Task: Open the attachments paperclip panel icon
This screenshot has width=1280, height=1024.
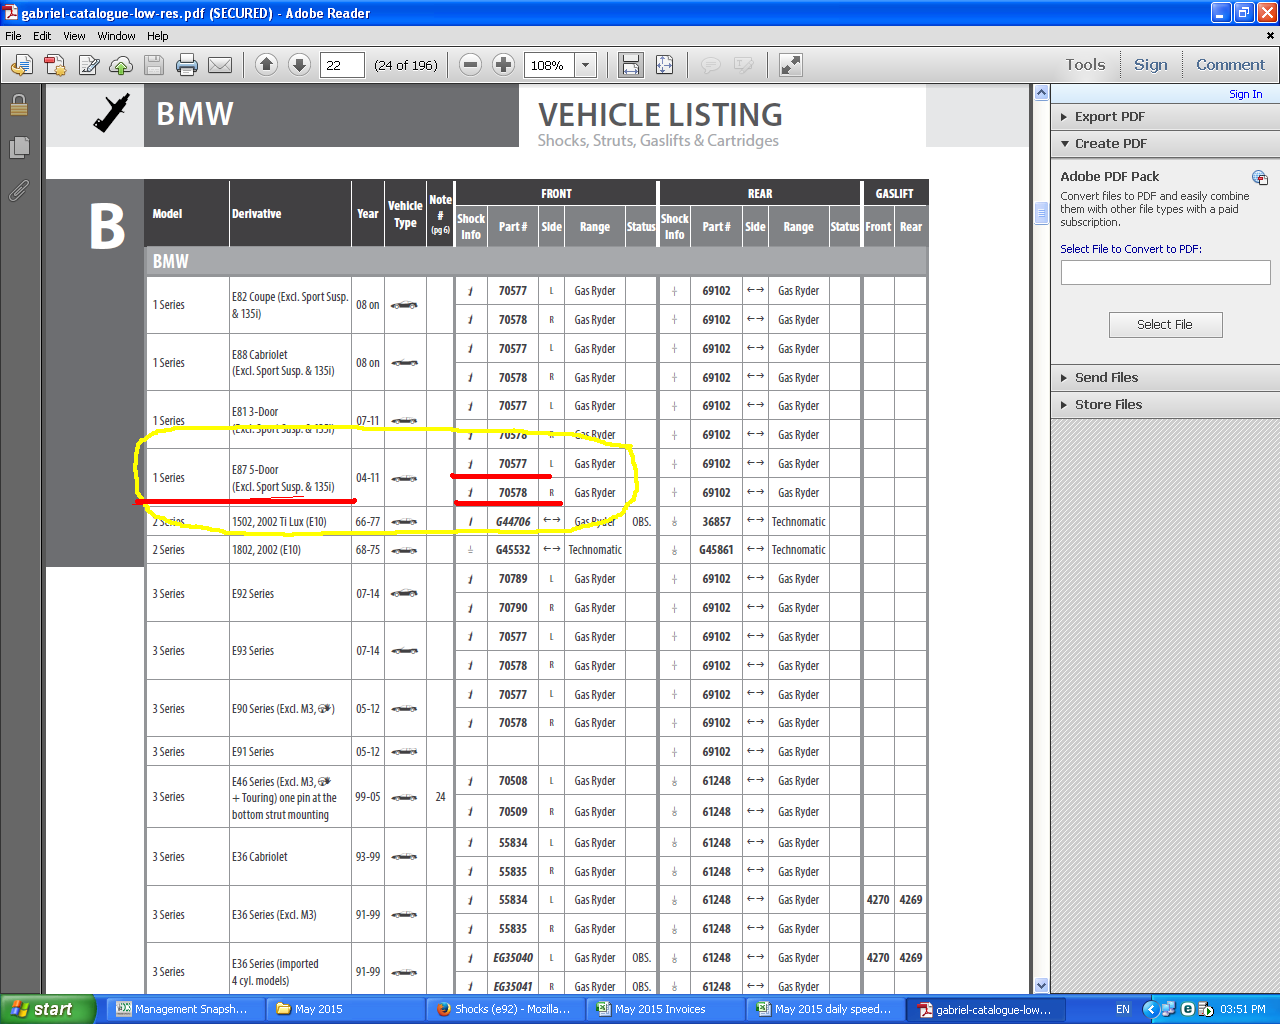Action: (x=19, y=190)
